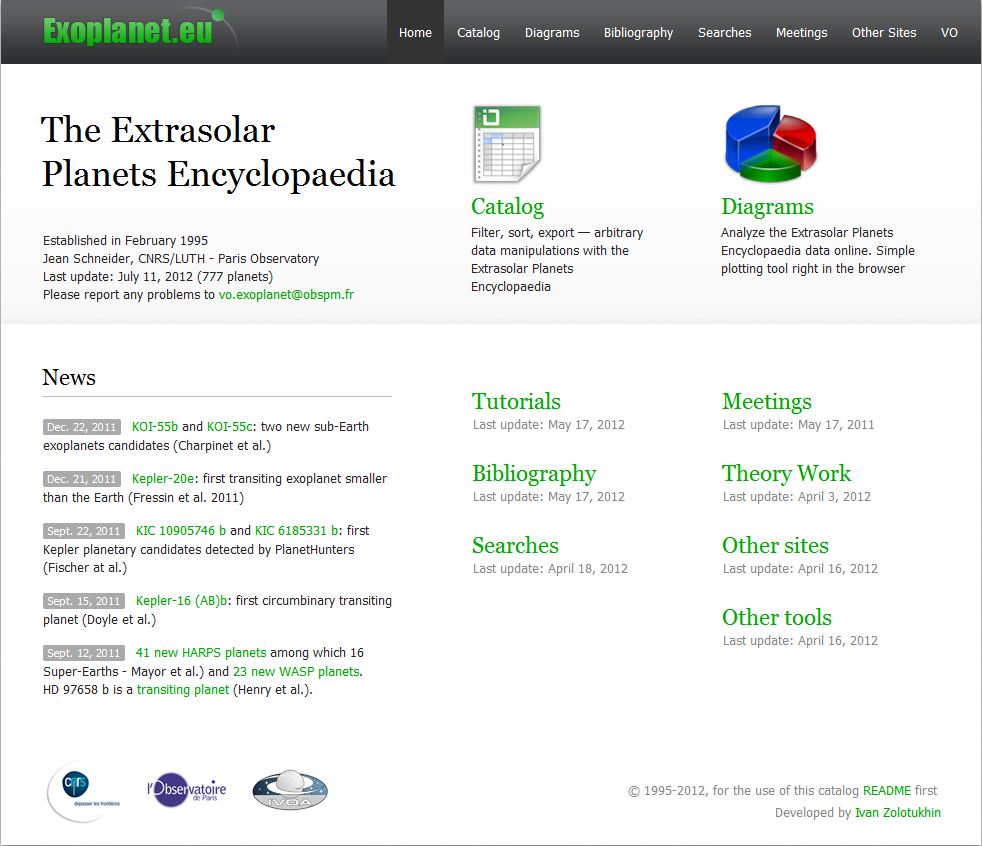Go to Bibliography in top navigation
The height and width of the screenshot is (846, 982).
tap(638, 33)
